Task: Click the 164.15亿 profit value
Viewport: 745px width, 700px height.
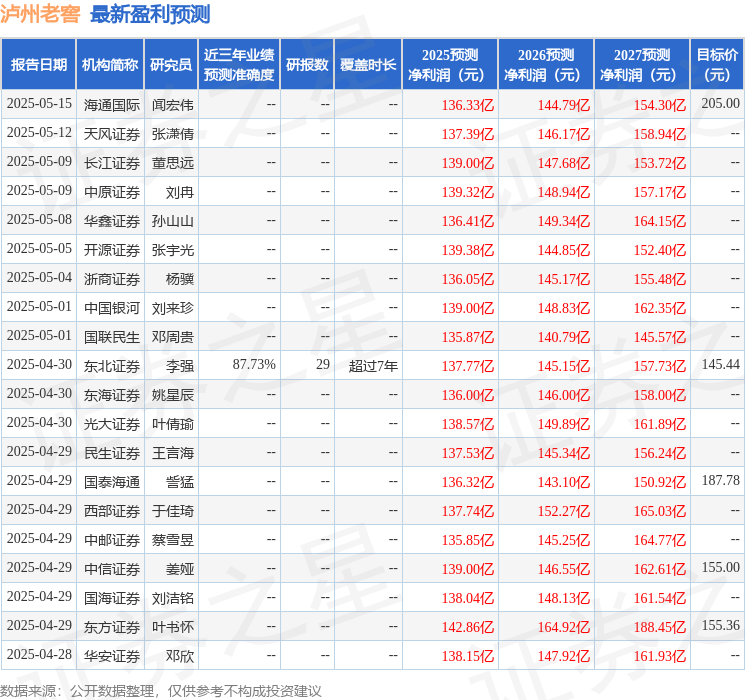Action: pos(659,221)
